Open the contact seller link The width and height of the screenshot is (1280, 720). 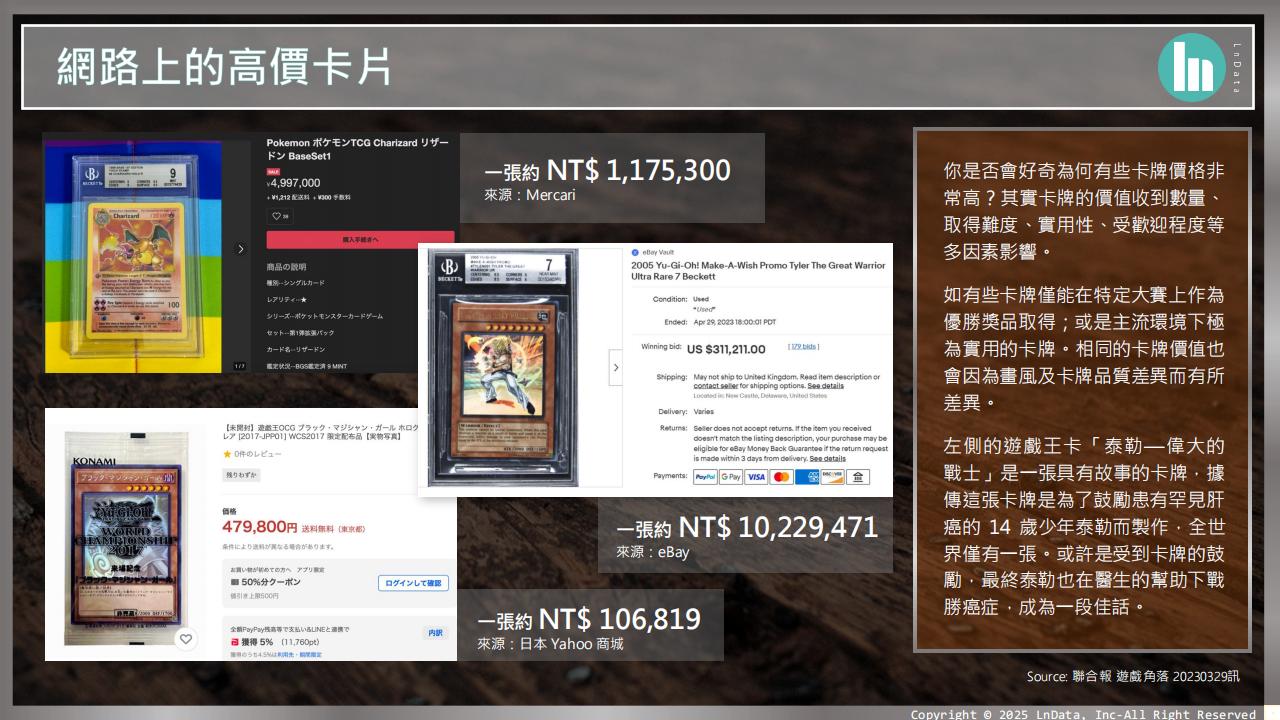(716, 386)
